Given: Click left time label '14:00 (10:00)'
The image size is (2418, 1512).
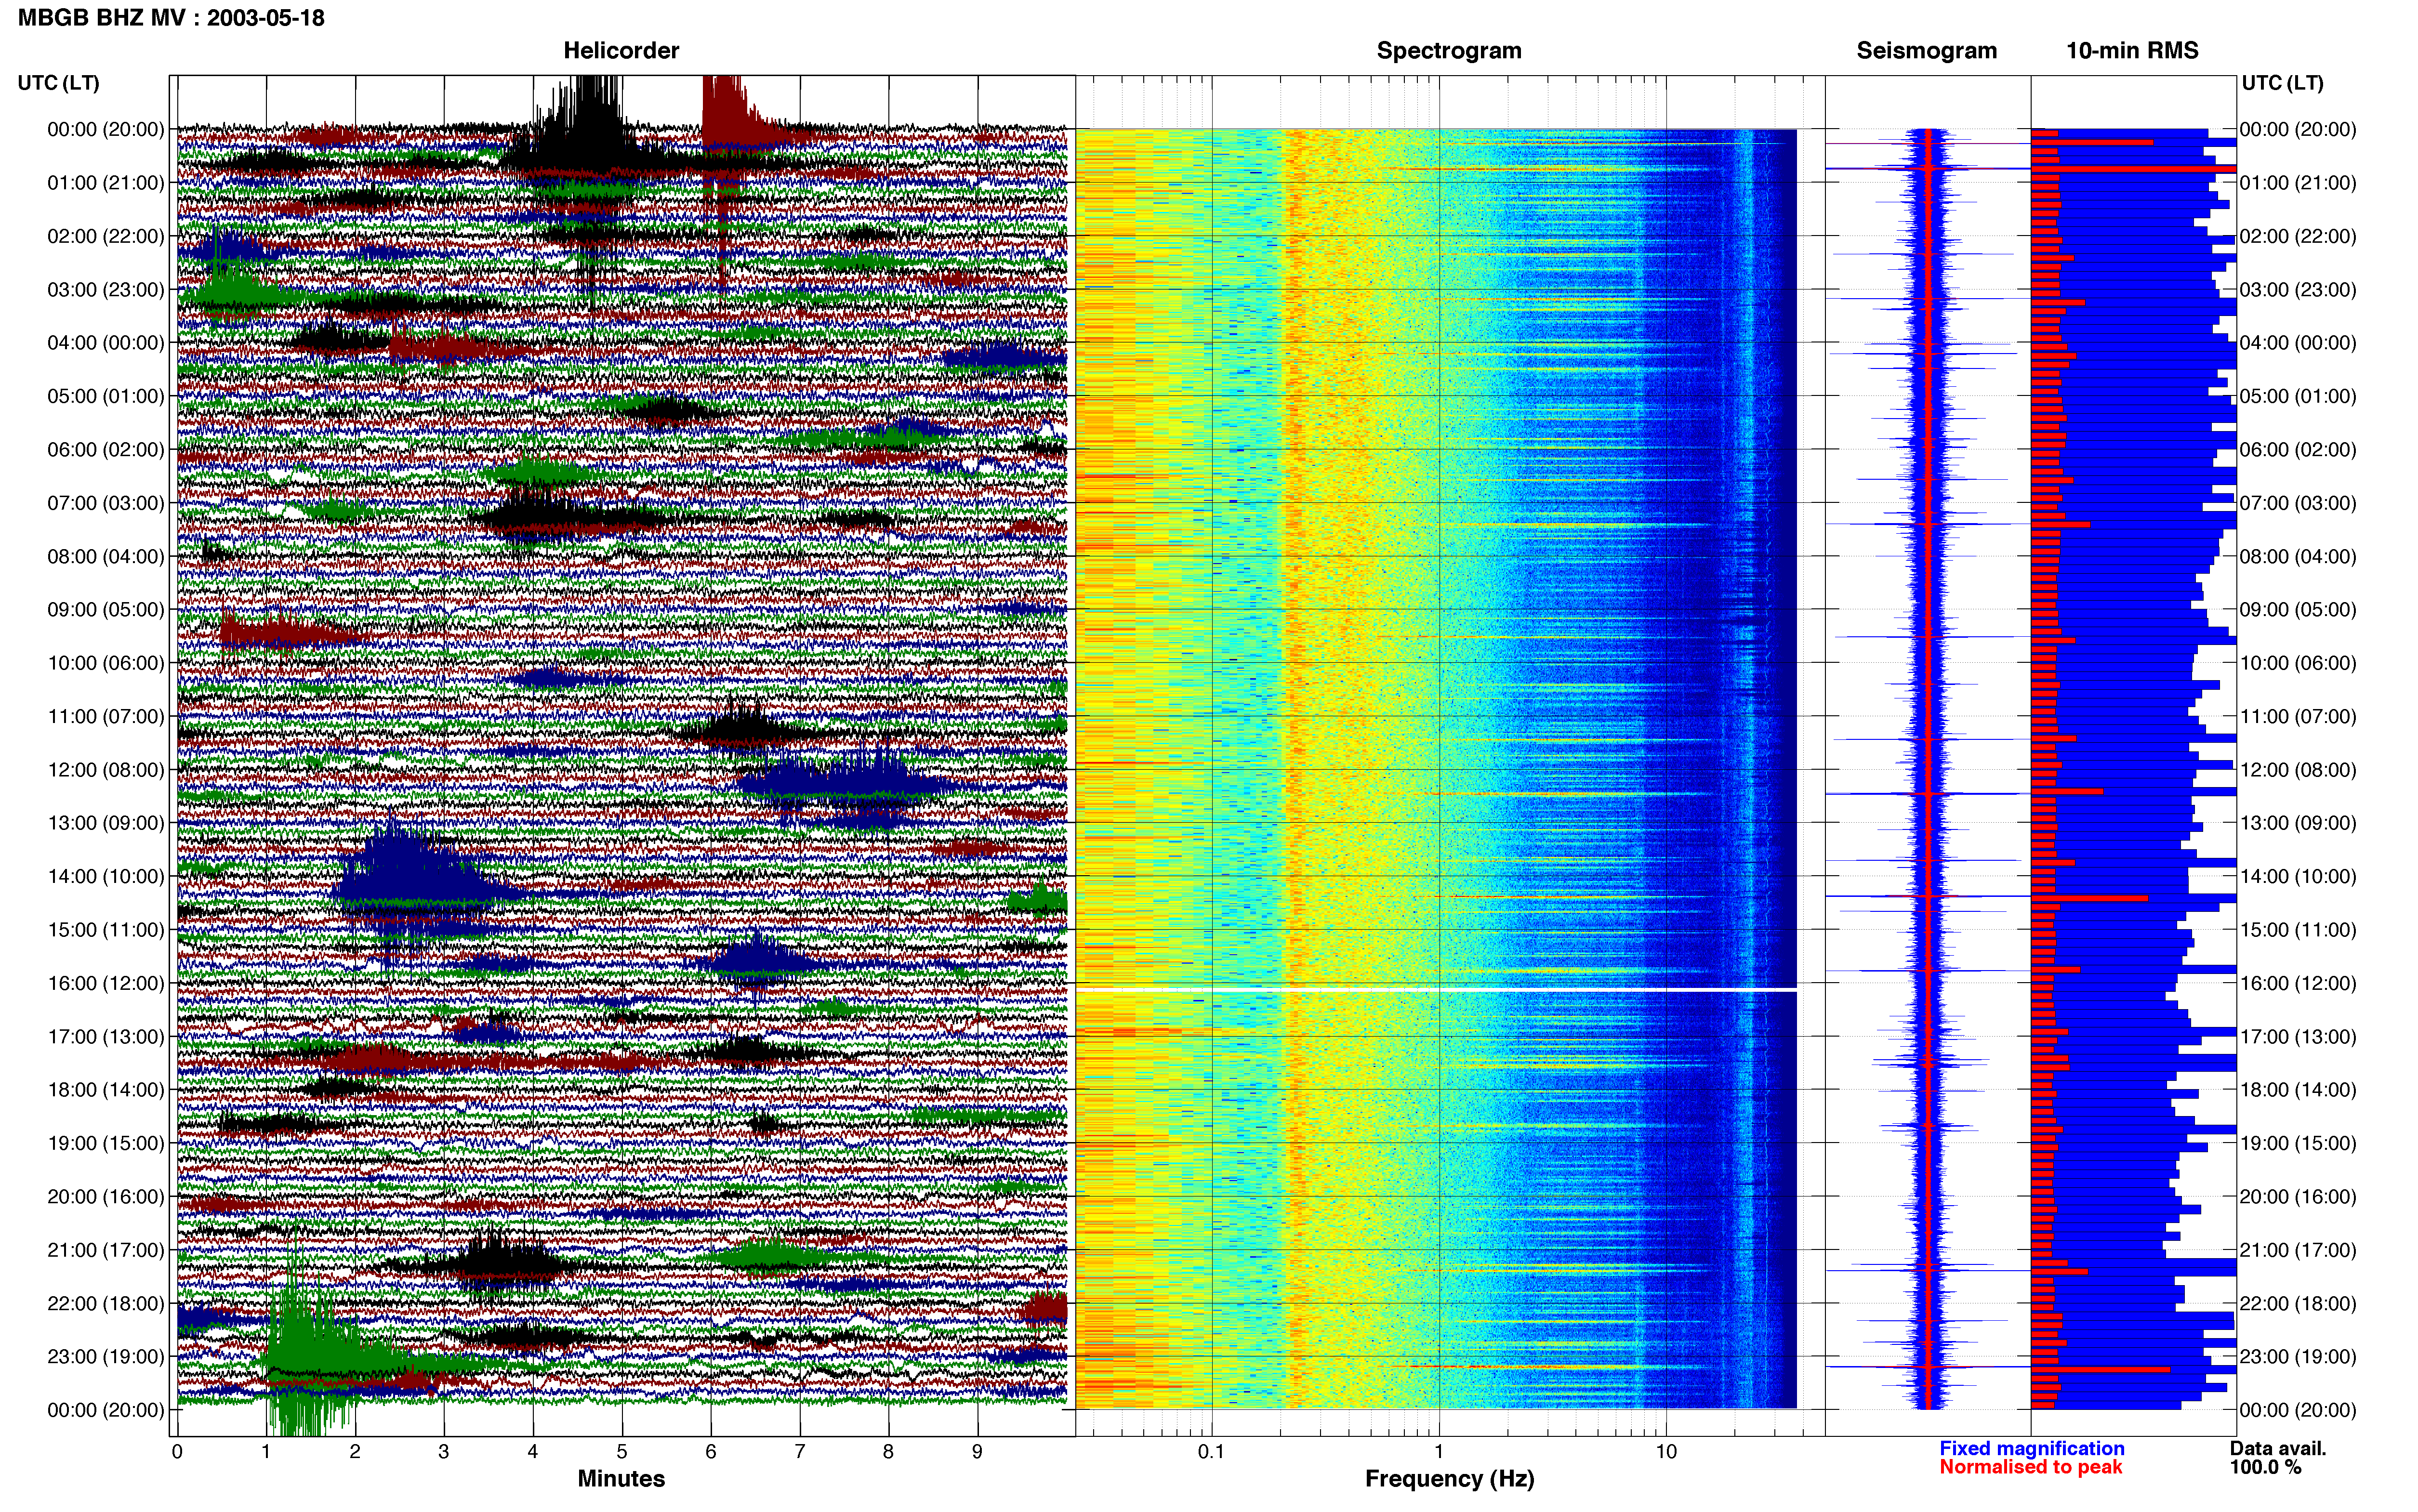Looking at the screenshot, I should coord(106,876).
